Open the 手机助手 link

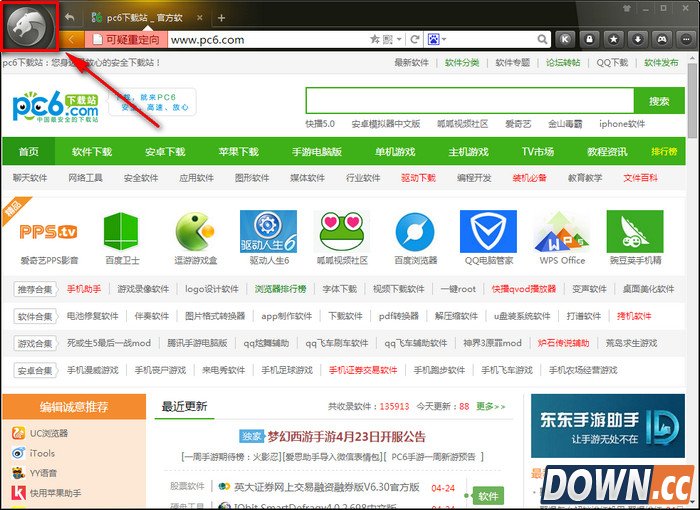click(83, 289)
